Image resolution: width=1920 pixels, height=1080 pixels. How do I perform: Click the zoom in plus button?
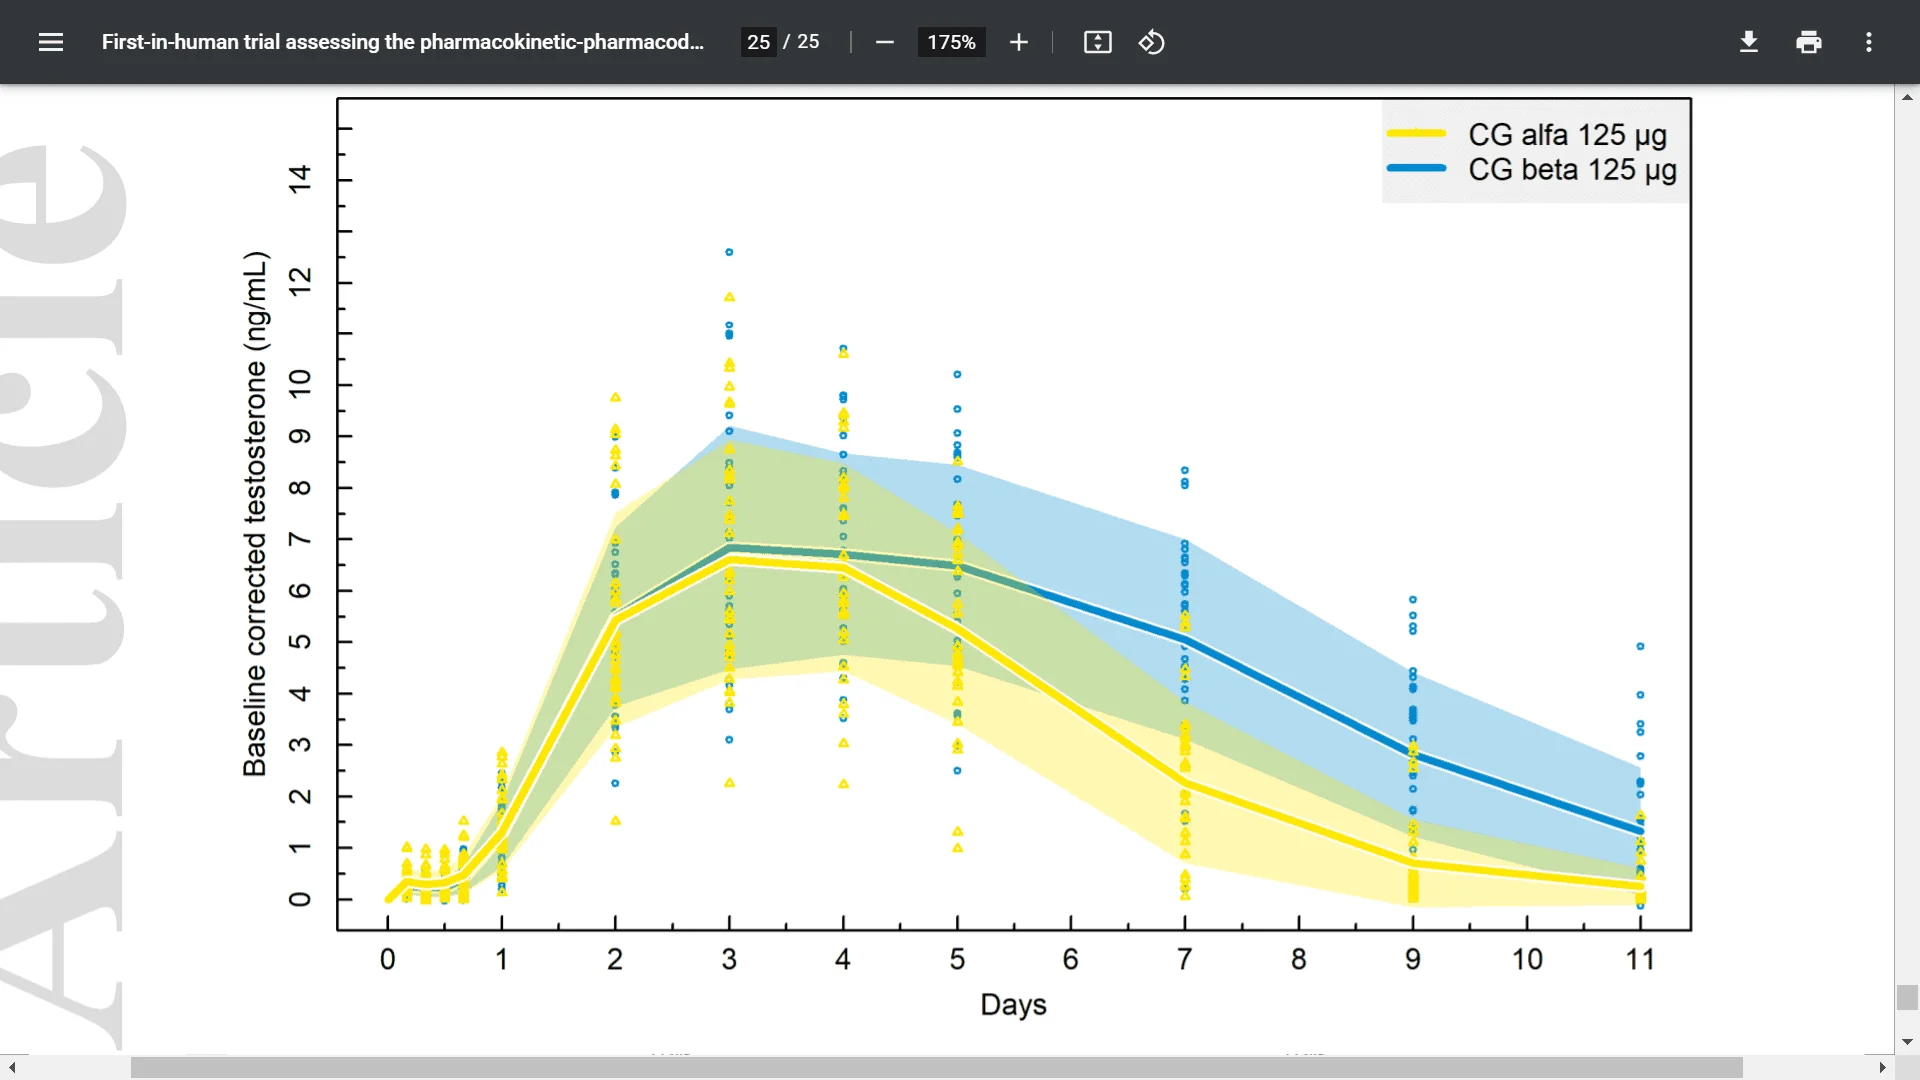coord(1018,42)
